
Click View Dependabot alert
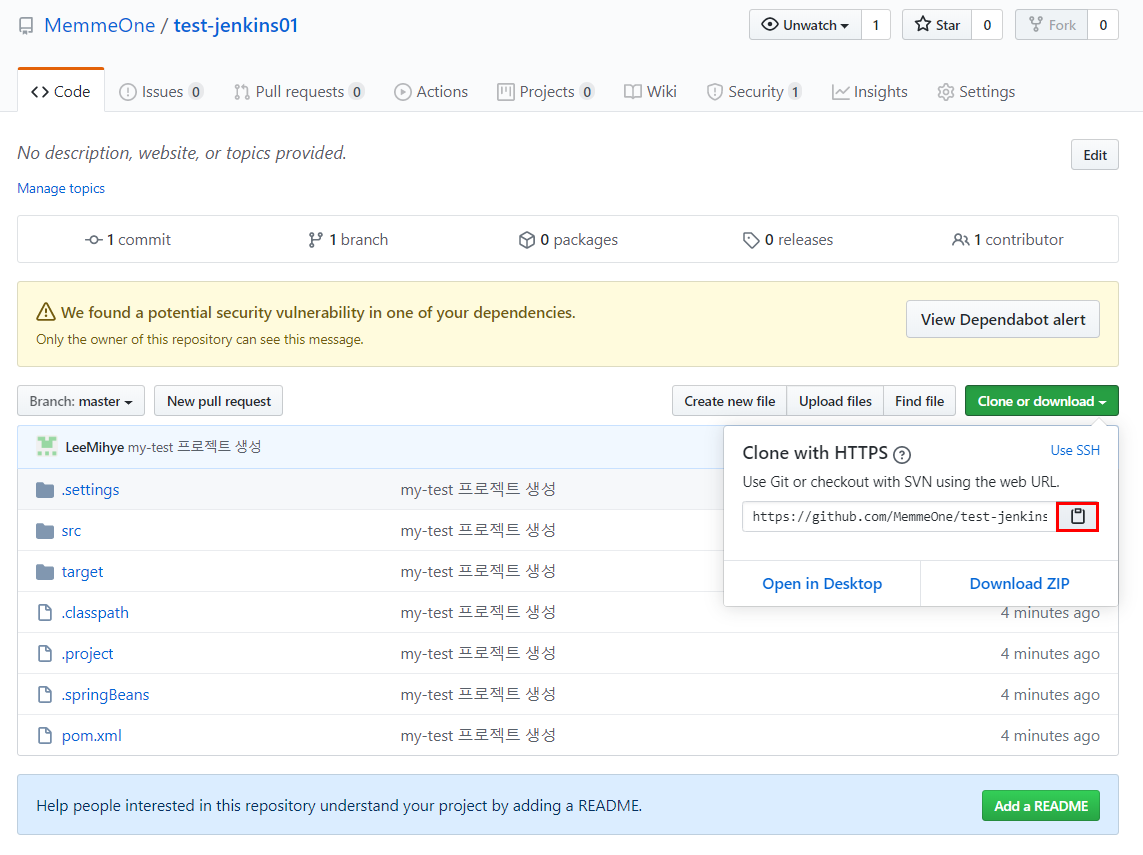coord(1002,319)
